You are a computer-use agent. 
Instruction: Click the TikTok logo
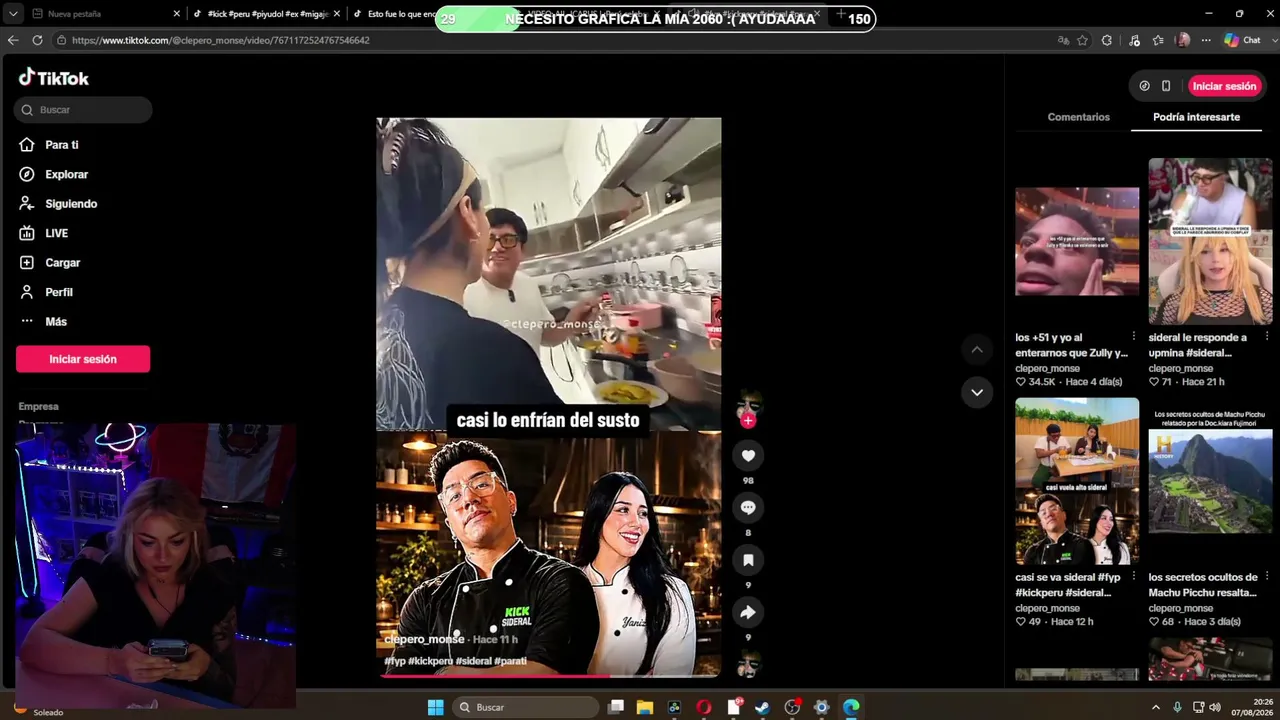[x=54, y=78]
